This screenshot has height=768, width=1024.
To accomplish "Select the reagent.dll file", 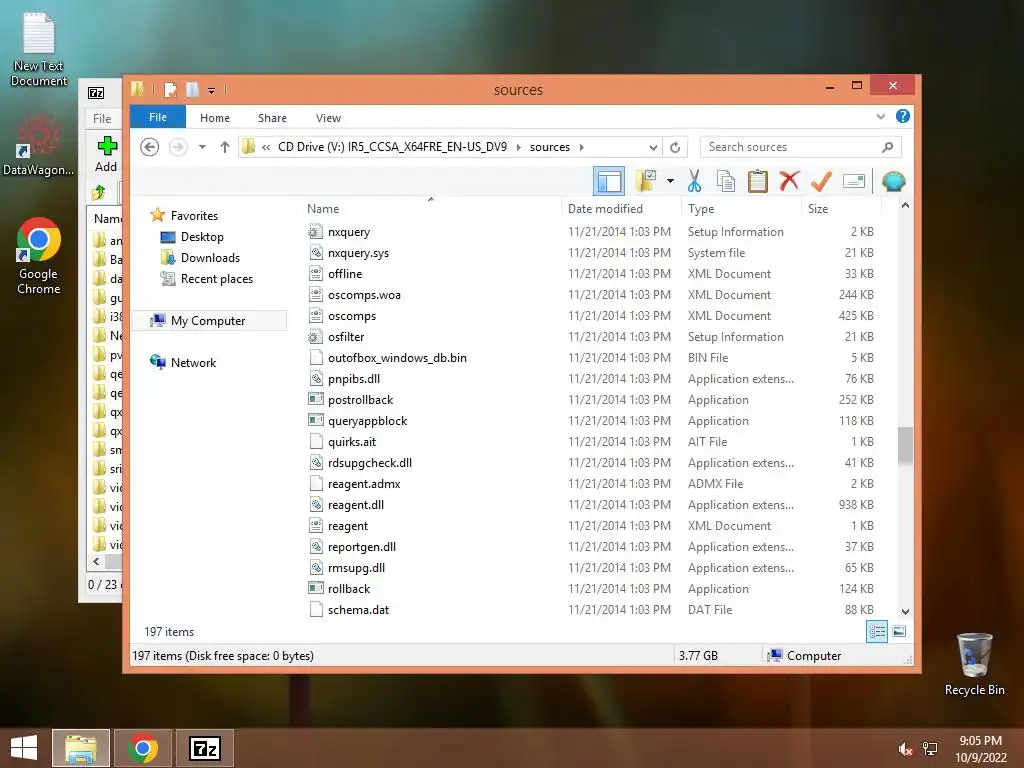I will click(x=356, y=505).
